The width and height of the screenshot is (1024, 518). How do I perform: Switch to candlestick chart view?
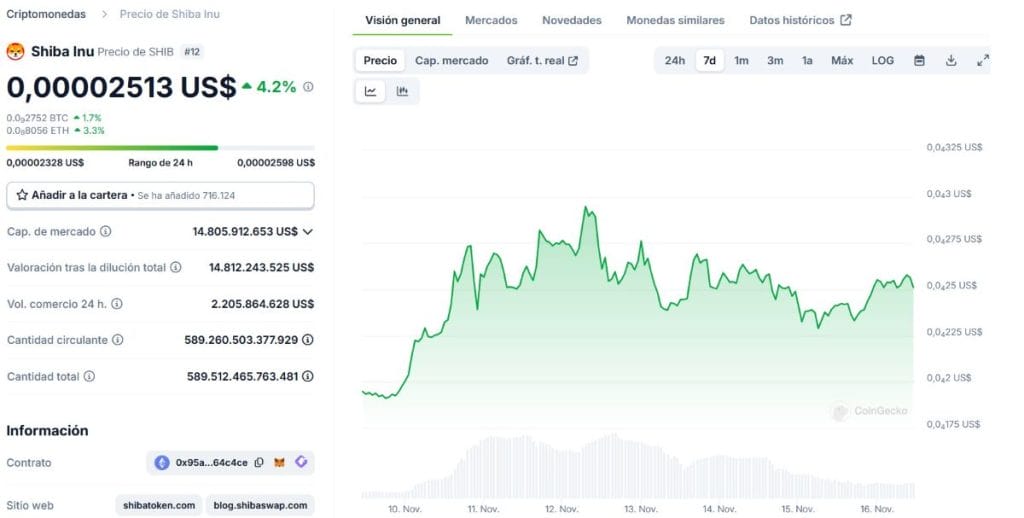(402, 91)
